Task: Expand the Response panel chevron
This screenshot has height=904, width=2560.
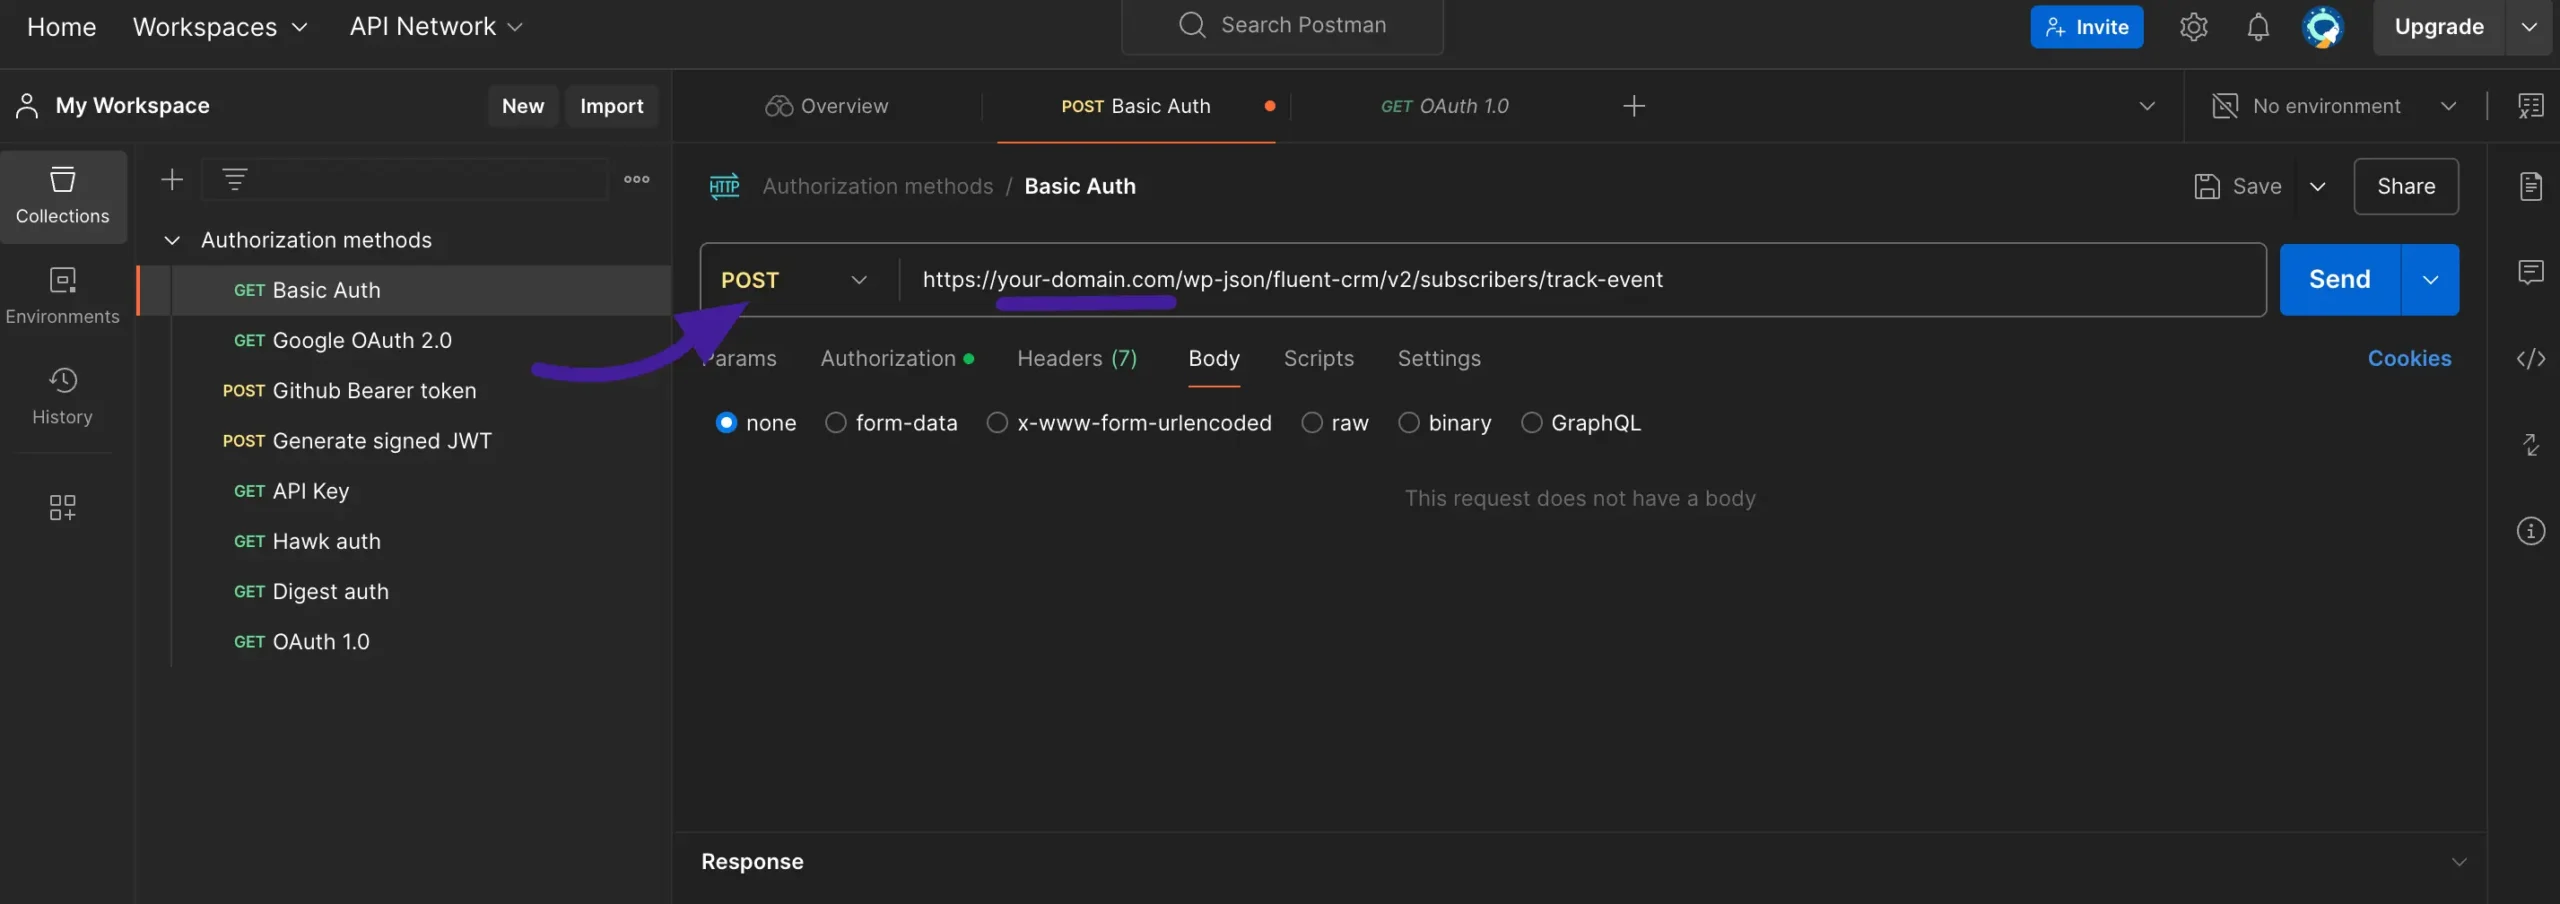Action: 2458,862
